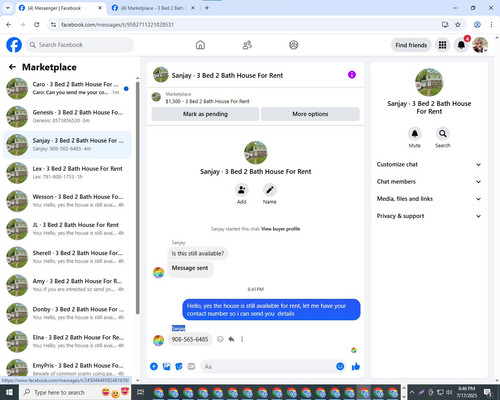The height and width of the screenshot is (400, 500).
Task: Open Task View on the taskbar
Action: tap(141, 392)
